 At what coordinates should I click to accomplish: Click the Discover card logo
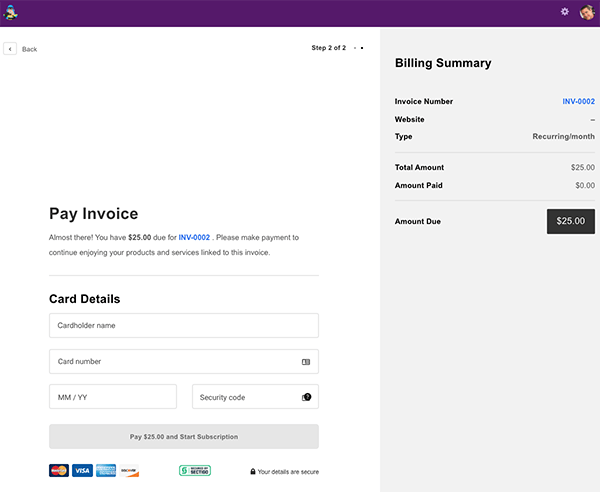(x=128, y=471)
